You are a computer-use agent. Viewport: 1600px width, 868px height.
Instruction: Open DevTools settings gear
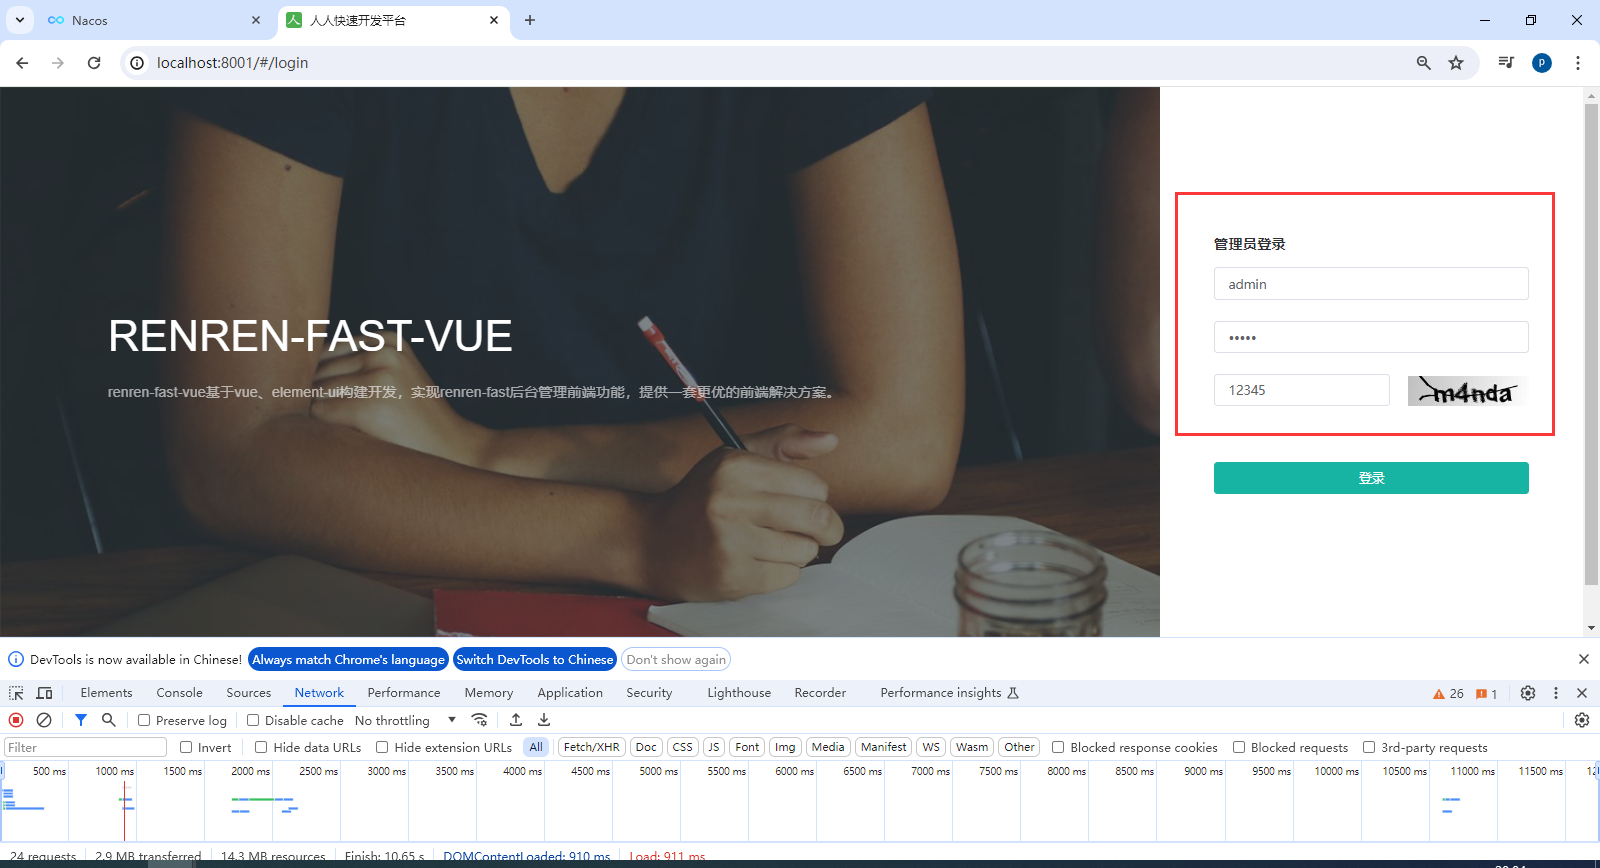pos(1528,693)
